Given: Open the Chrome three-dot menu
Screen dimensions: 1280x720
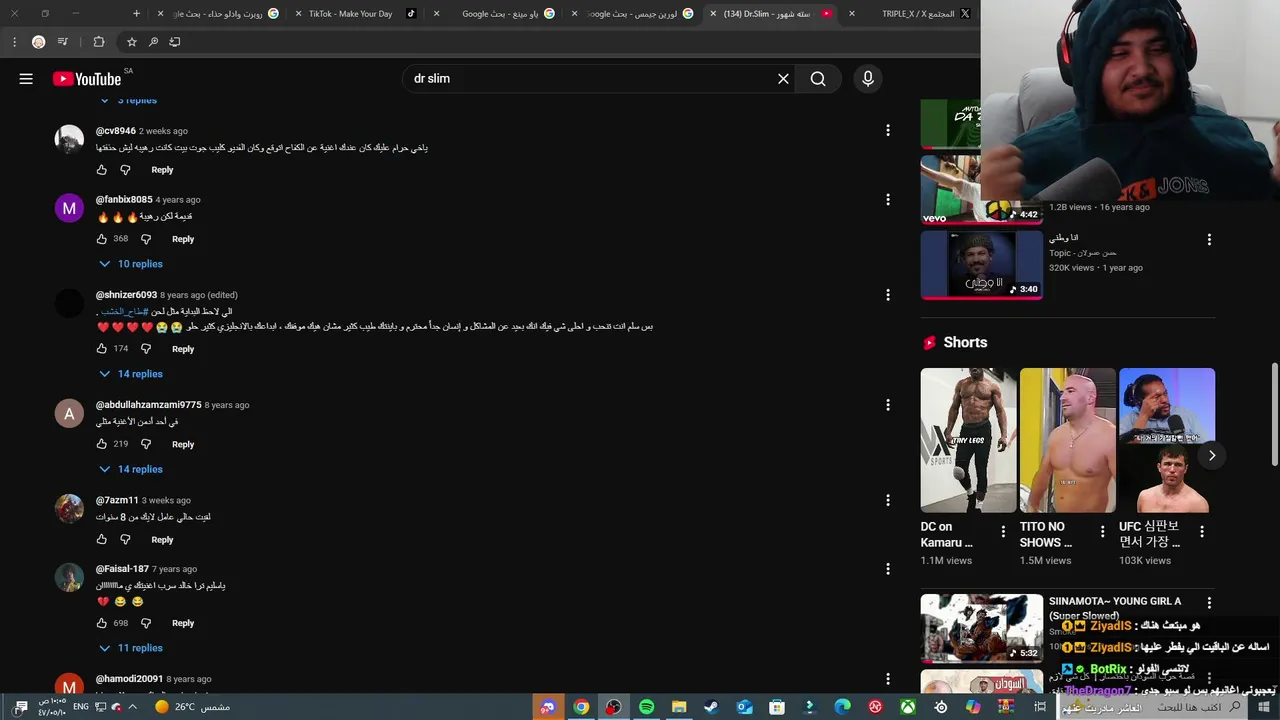Looking at the screenshot, I should [14, 42].
